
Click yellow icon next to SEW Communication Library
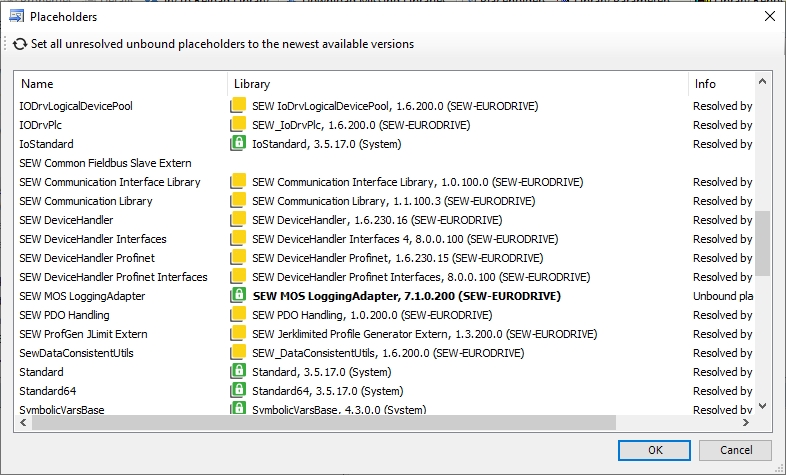[238, 201]
